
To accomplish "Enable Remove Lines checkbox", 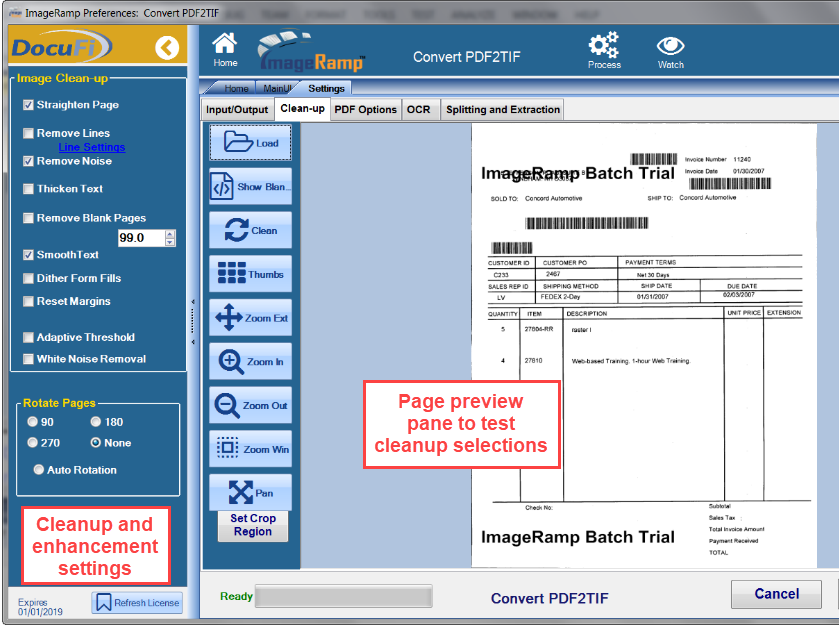I will 28,133.
